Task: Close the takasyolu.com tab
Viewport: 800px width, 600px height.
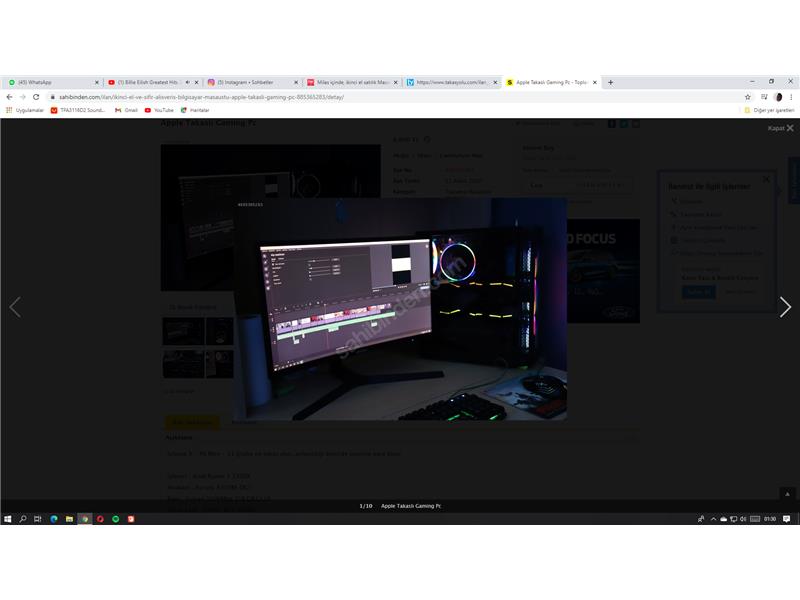Action: 495,82
